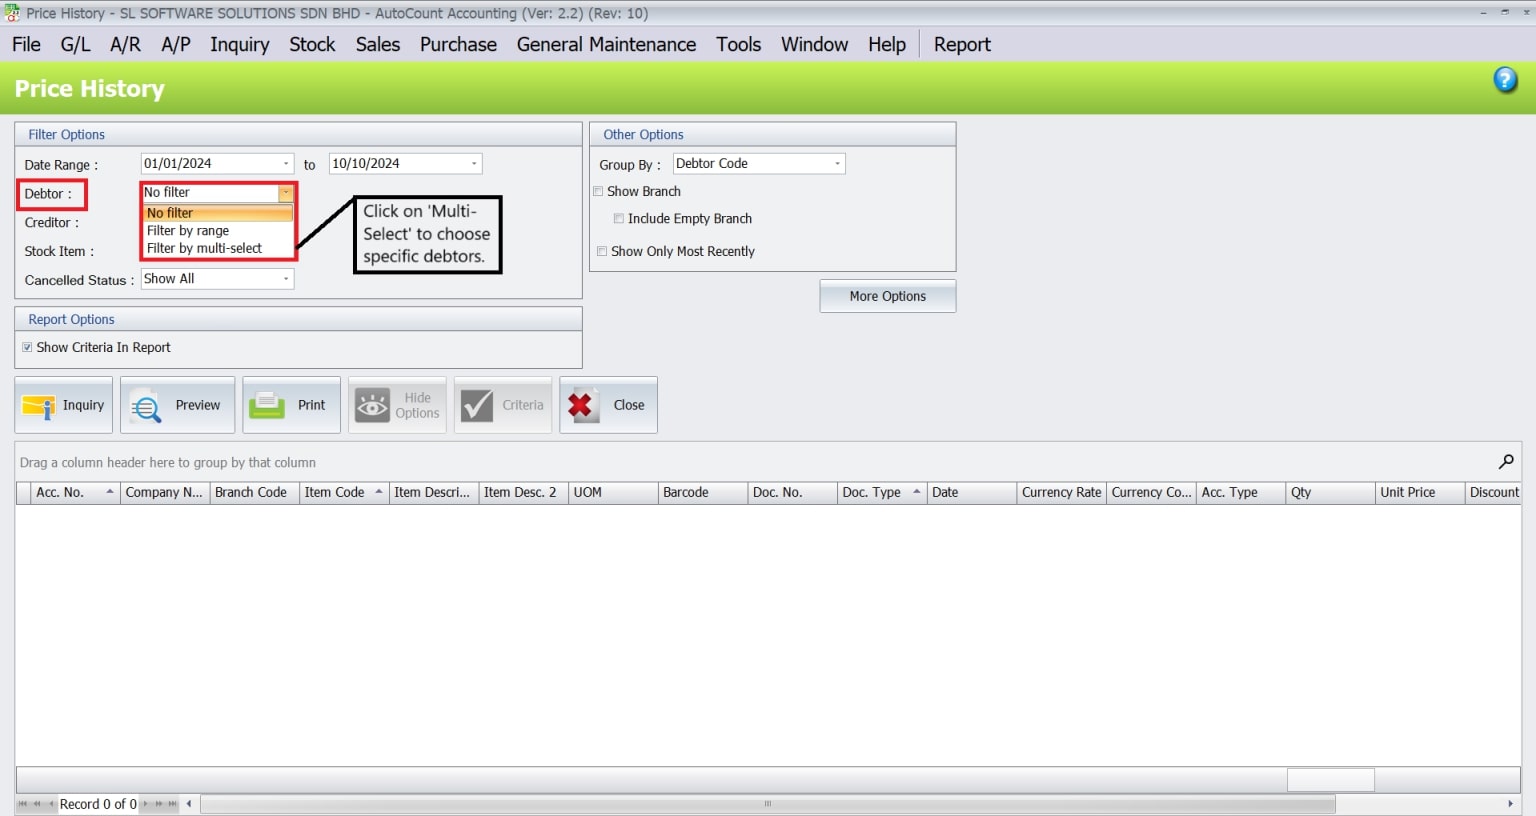Screen dimensions: 1536x816
Task: Click the search magnifier above the grid
Action: [1505, 462]
